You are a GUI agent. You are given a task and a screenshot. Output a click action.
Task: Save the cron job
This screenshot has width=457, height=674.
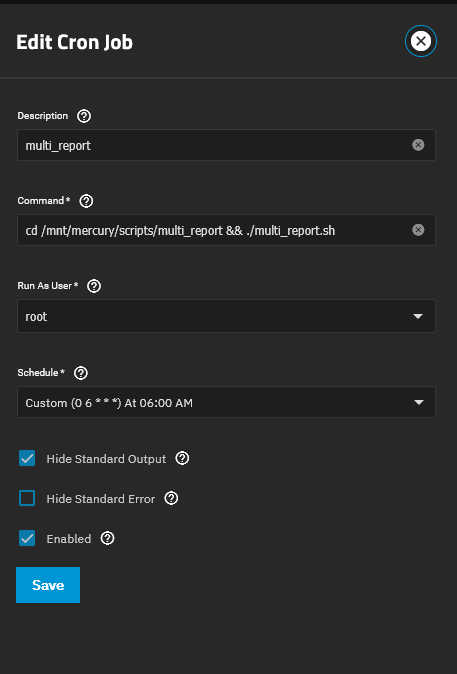point(48,585)
